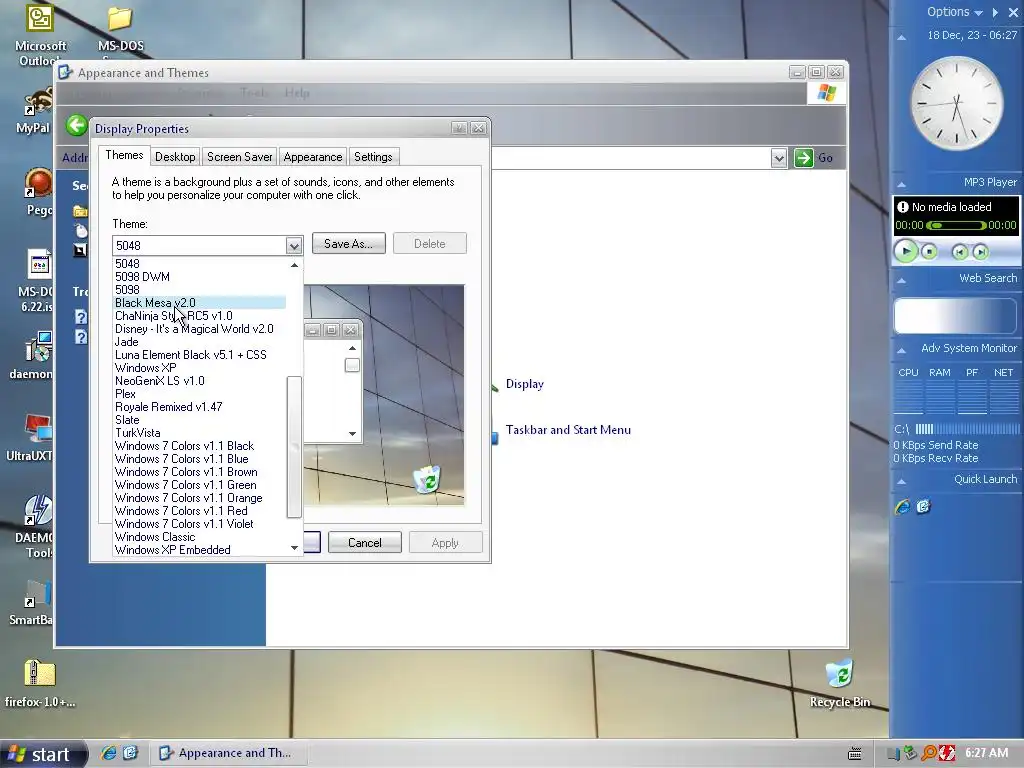Screen dimensions: 1024x768
Task: Open the Settings tab
Action: coord(373,157)
